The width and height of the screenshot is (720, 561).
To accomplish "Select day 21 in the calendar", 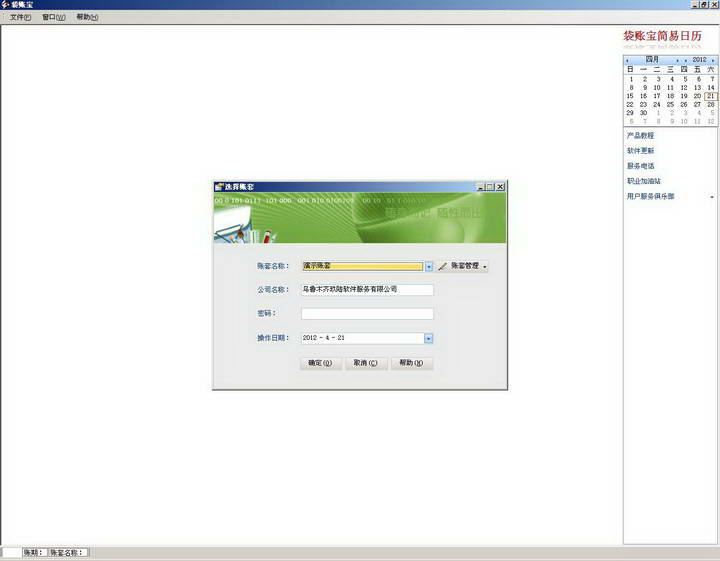I will coord(710,96).
